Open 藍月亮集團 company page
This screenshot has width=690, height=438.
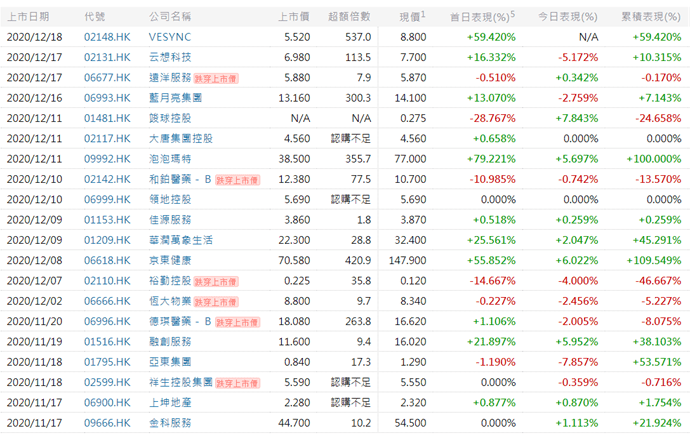pyautogui.click(x=175, y=98)
